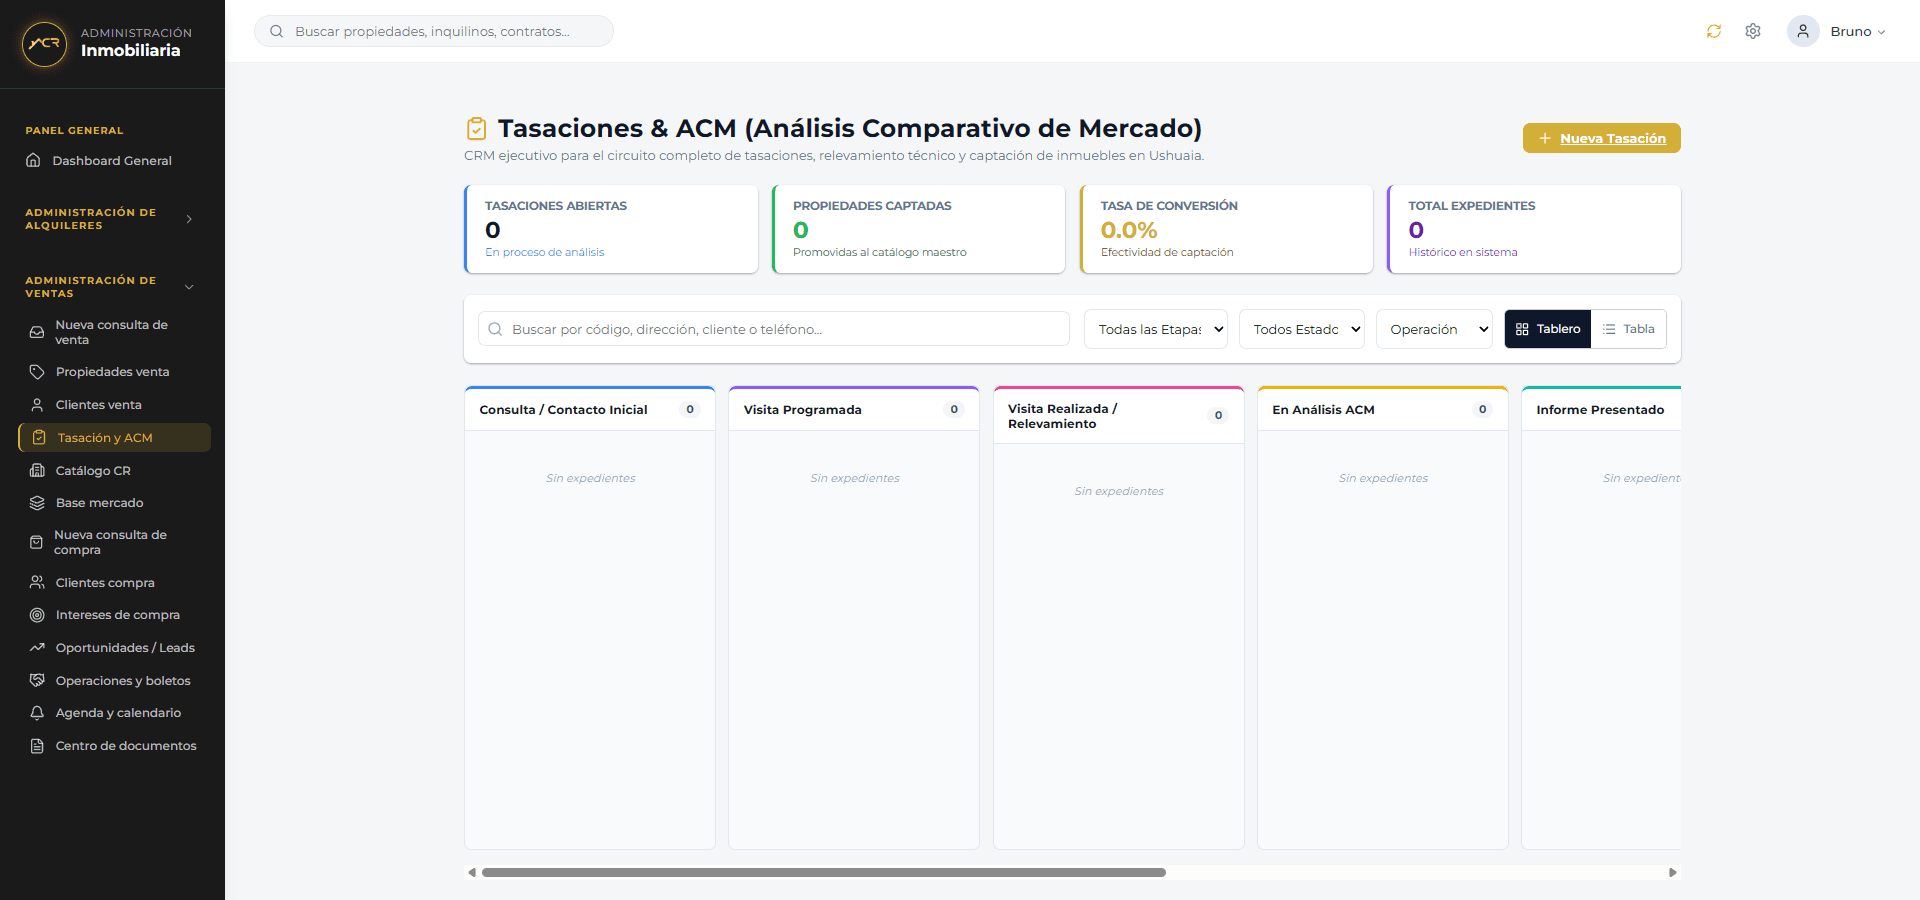
Task: Click the Nueva consulta de compra bag icon
Action: click(36, 542)
